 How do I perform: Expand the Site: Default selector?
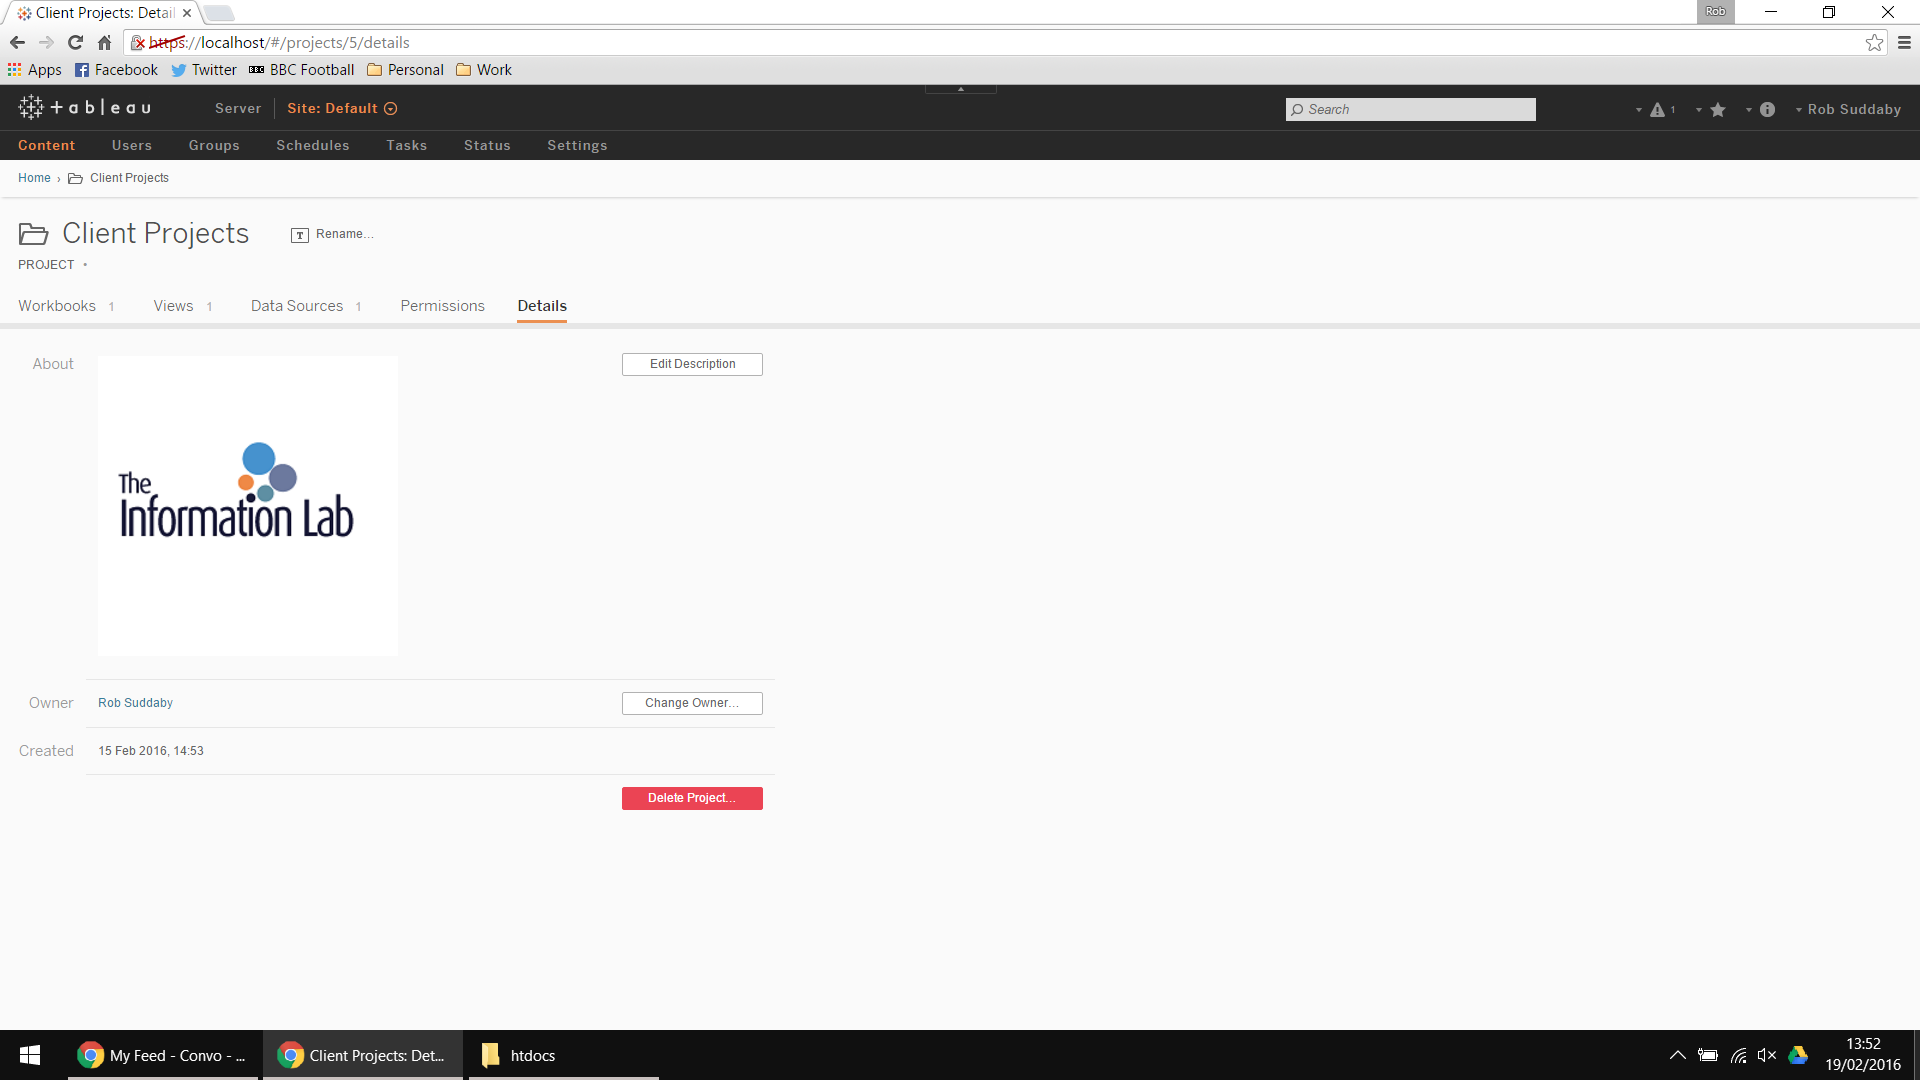tap(342, 109)
